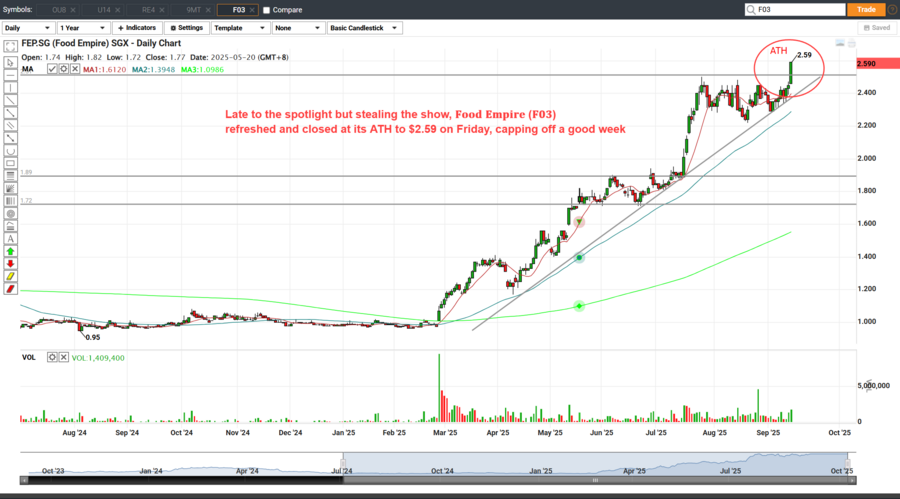Open the None dropdown
This screenshot has width=900, height=499.
pos(298,28)
